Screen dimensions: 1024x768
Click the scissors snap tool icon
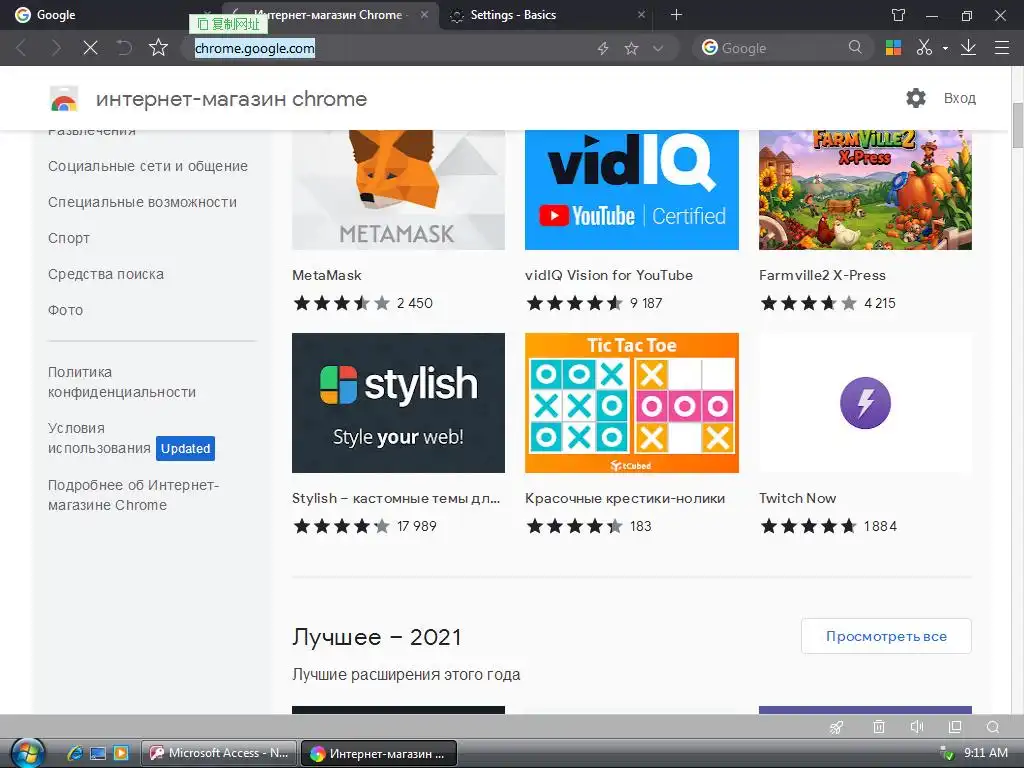(924, 48)
